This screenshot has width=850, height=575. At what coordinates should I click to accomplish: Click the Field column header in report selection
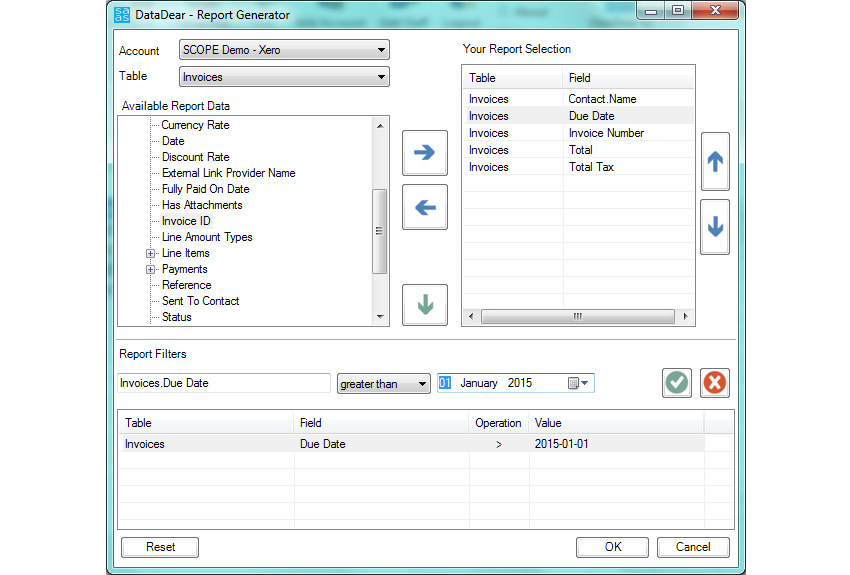coord(628,78)
